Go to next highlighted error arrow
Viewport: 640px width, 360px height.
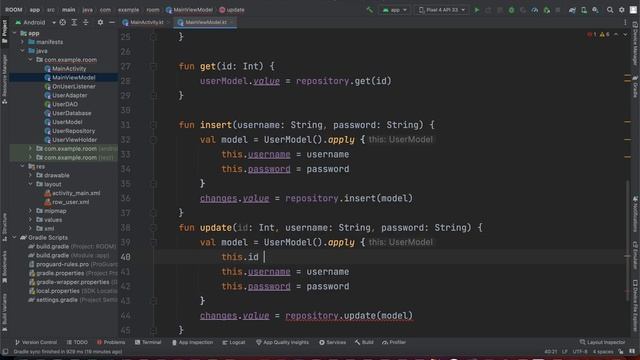625,35
